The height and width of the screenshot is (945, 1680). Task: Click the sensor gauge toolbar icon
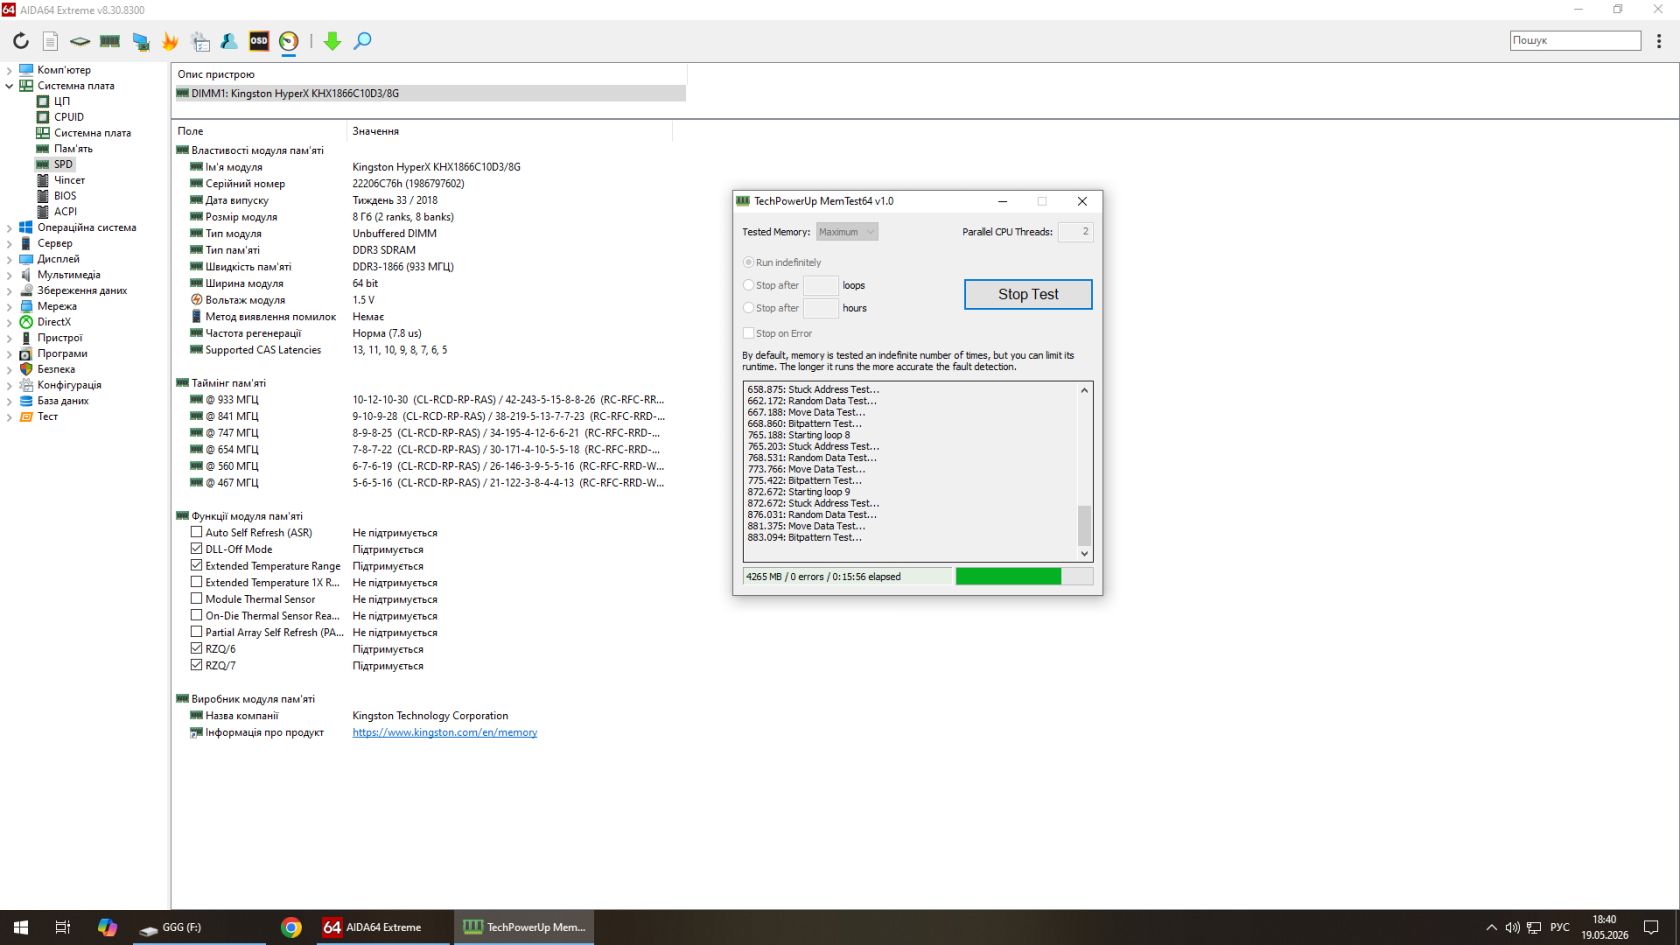[289, 41]
